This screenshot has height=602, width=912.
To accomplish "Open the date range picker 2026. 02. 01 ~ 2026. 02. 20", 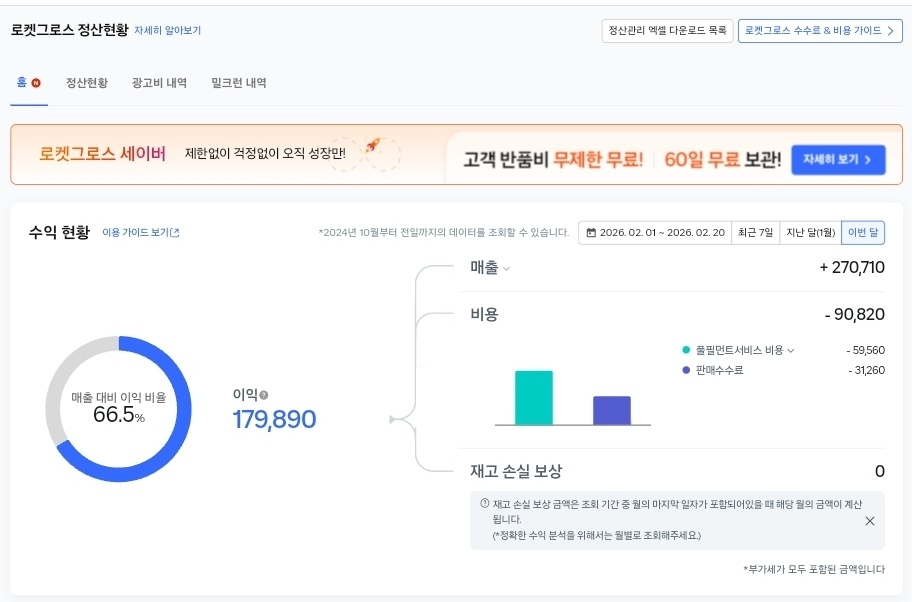I will pos(655,233).
